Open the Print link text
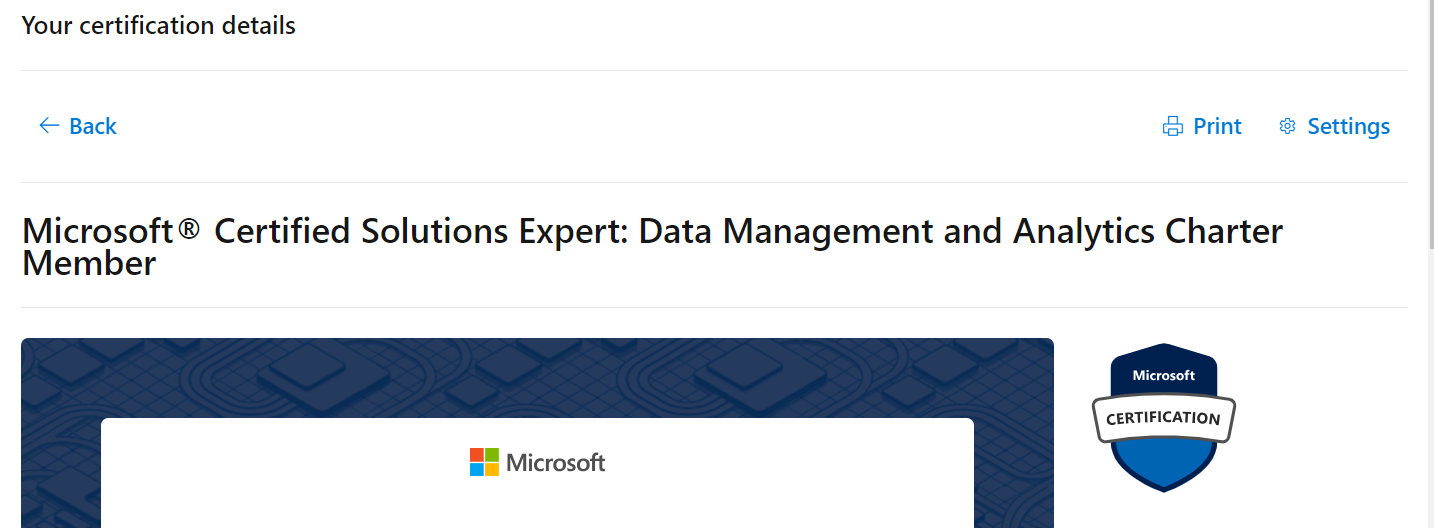1434x528 pixels. tap(1217, 126)
